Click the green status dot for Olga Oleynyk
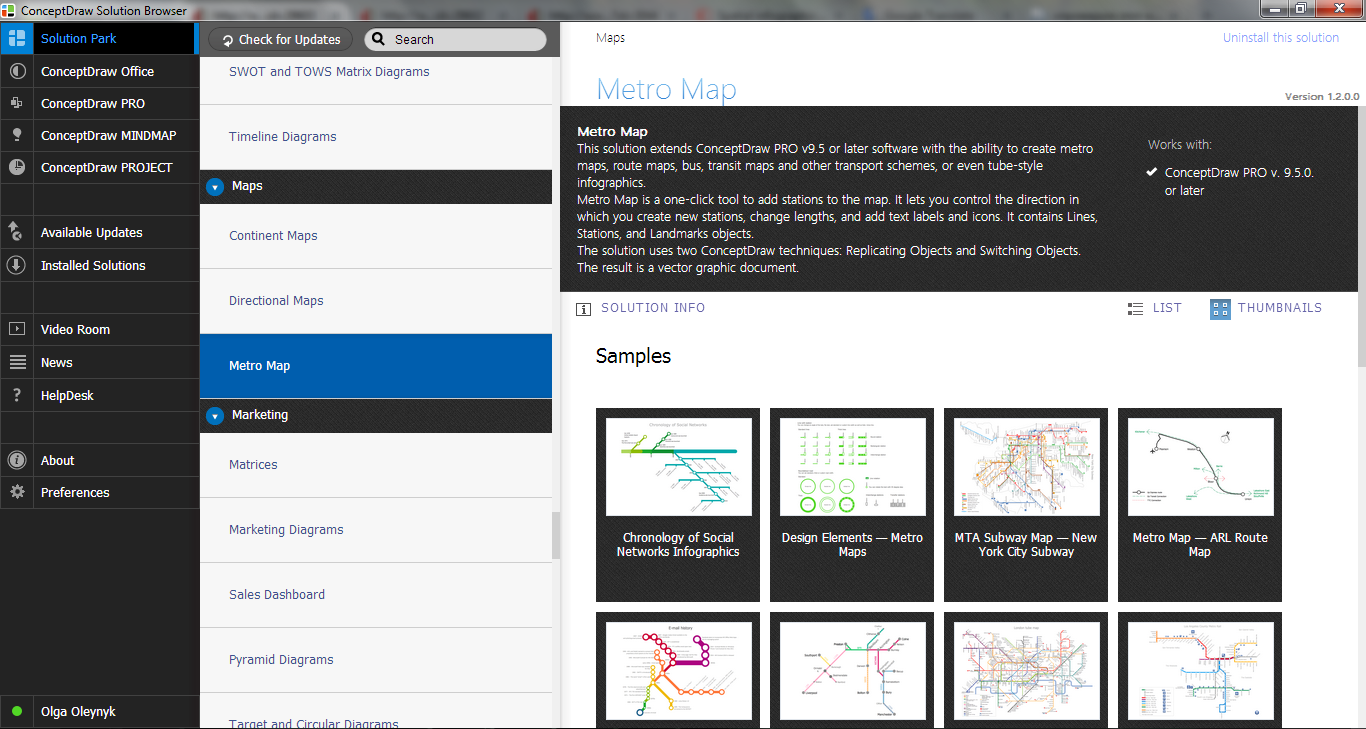The image size is (1366, 729). pyautogui.click(x=17, y=712)
